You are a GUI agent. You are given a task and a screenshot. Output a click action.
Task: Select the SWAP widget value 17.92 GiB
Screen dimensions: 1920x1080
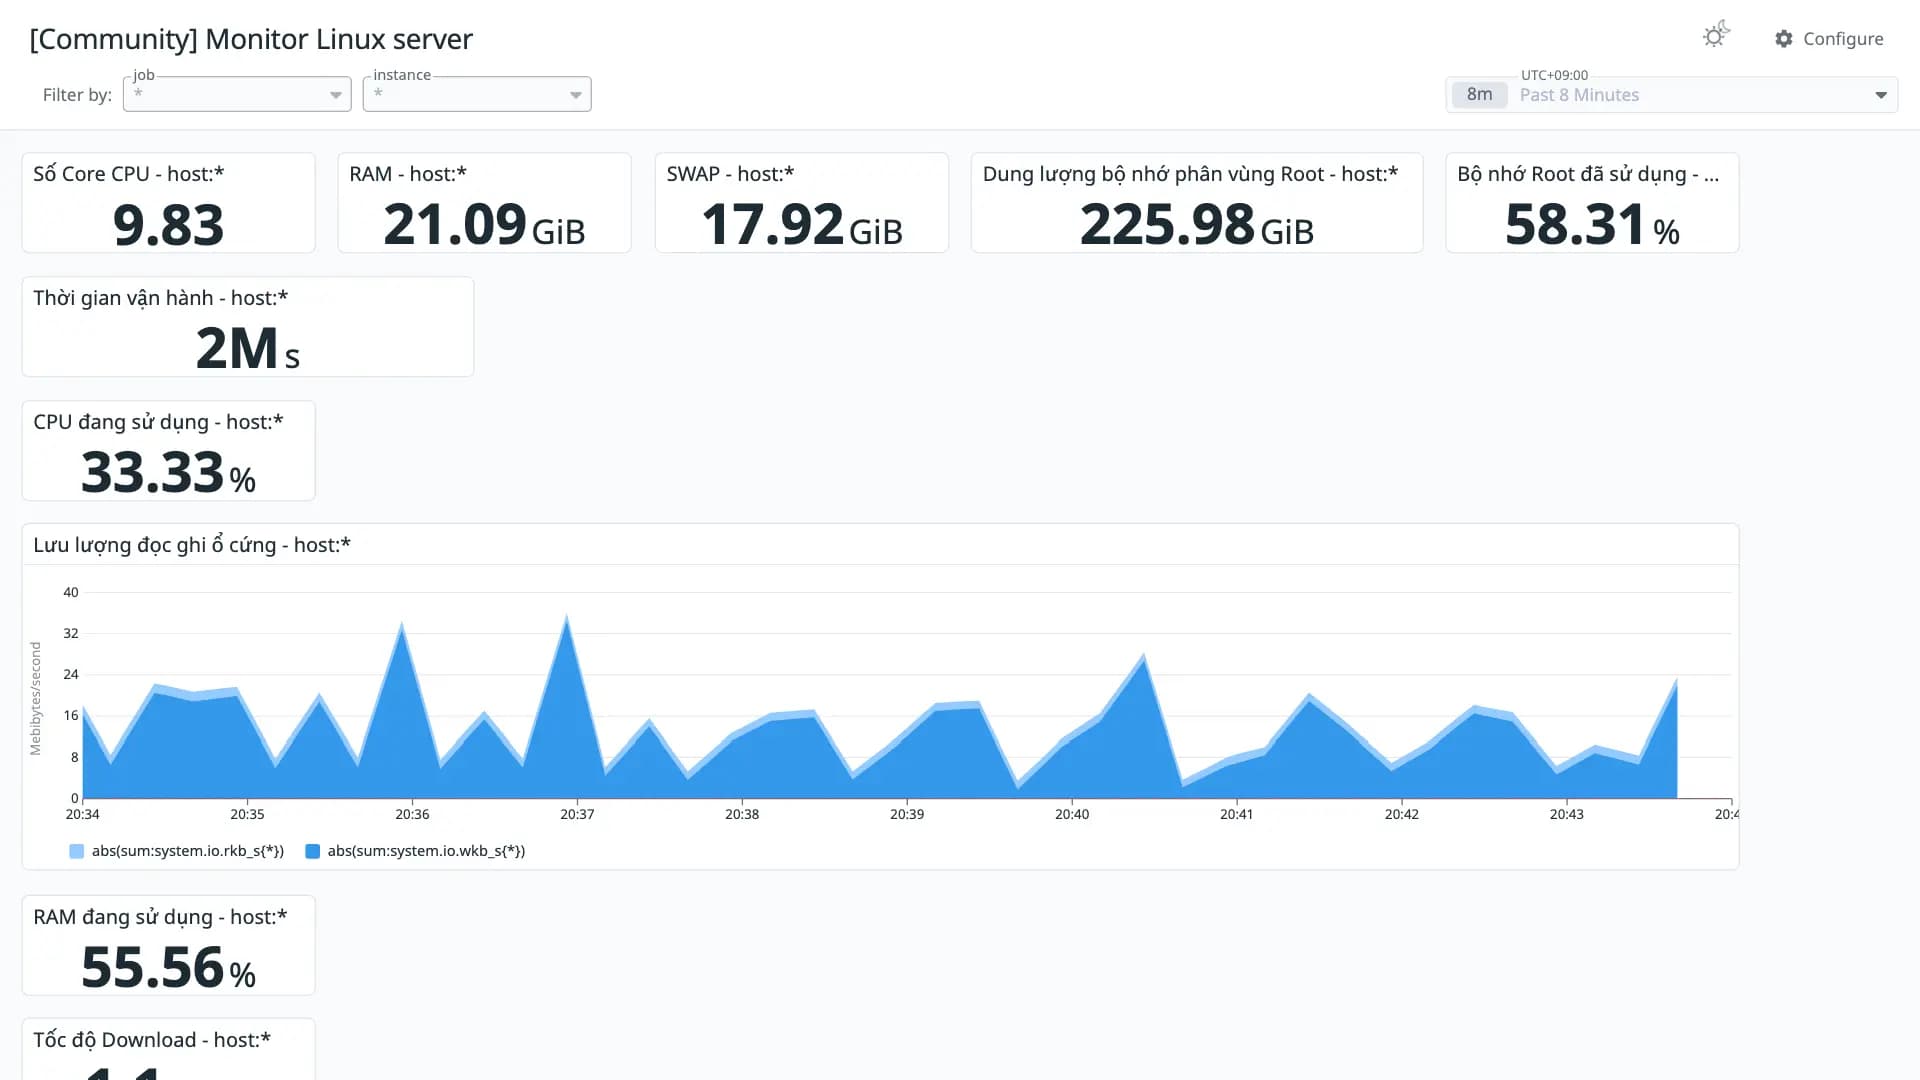point(802,224)
